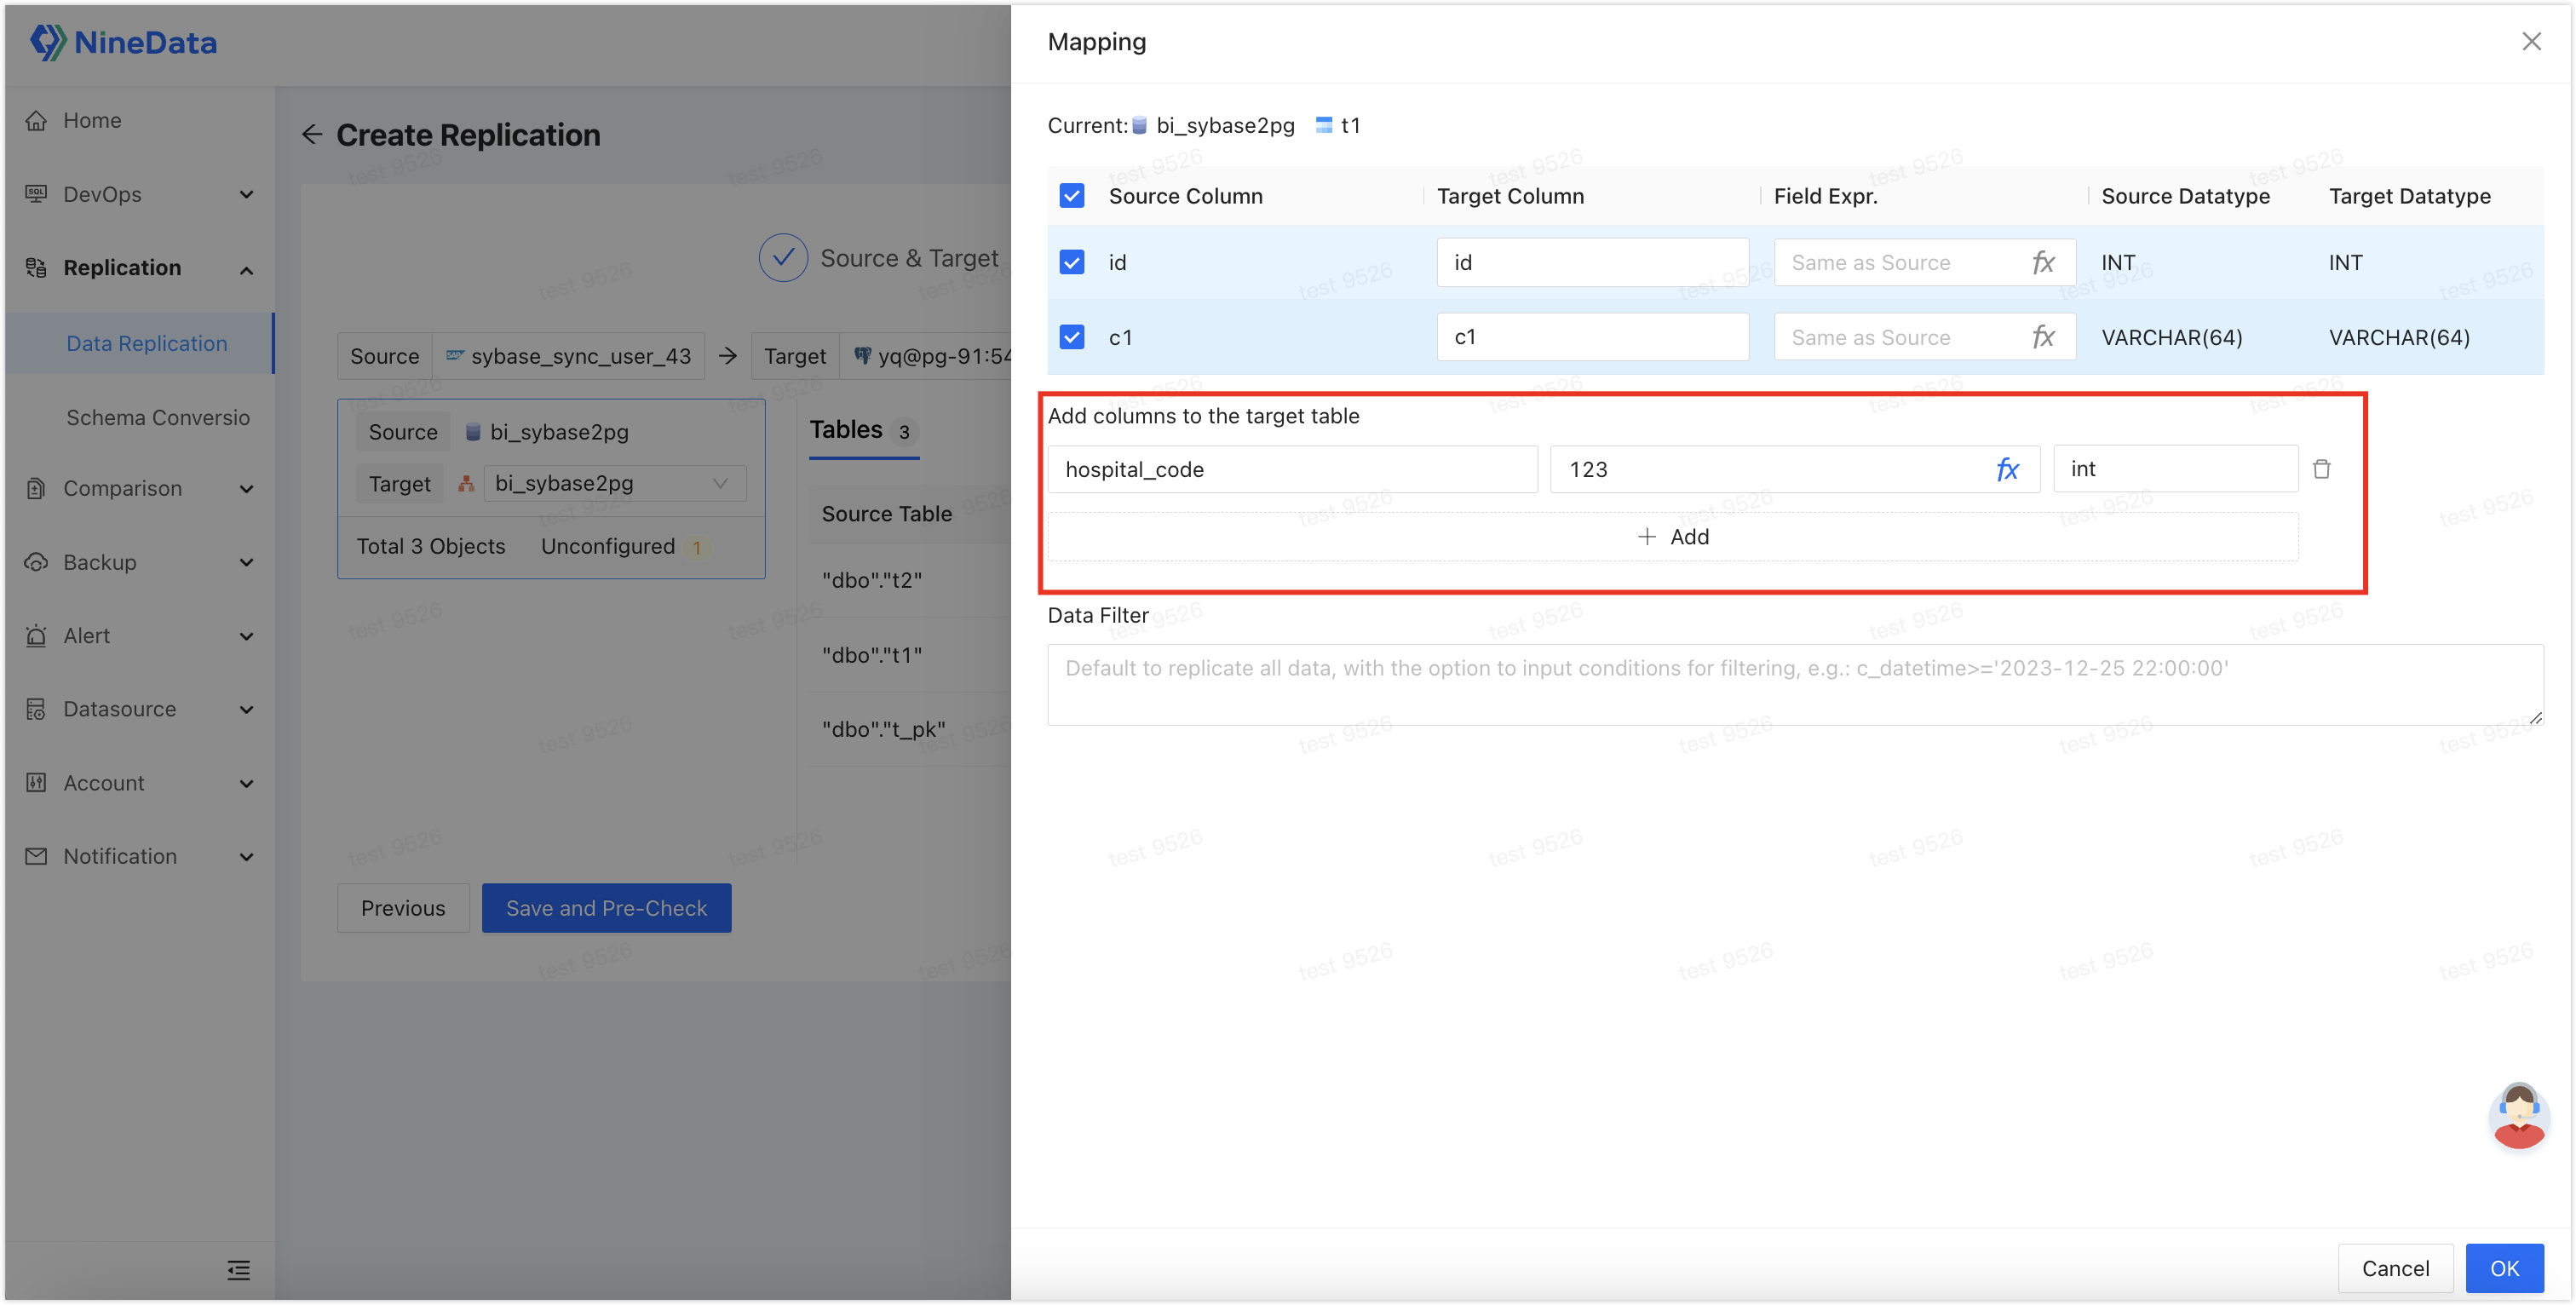This screenshot has width=2576, height=1305.
Task: Close the Mapping panel
Action: (2531, 41)
